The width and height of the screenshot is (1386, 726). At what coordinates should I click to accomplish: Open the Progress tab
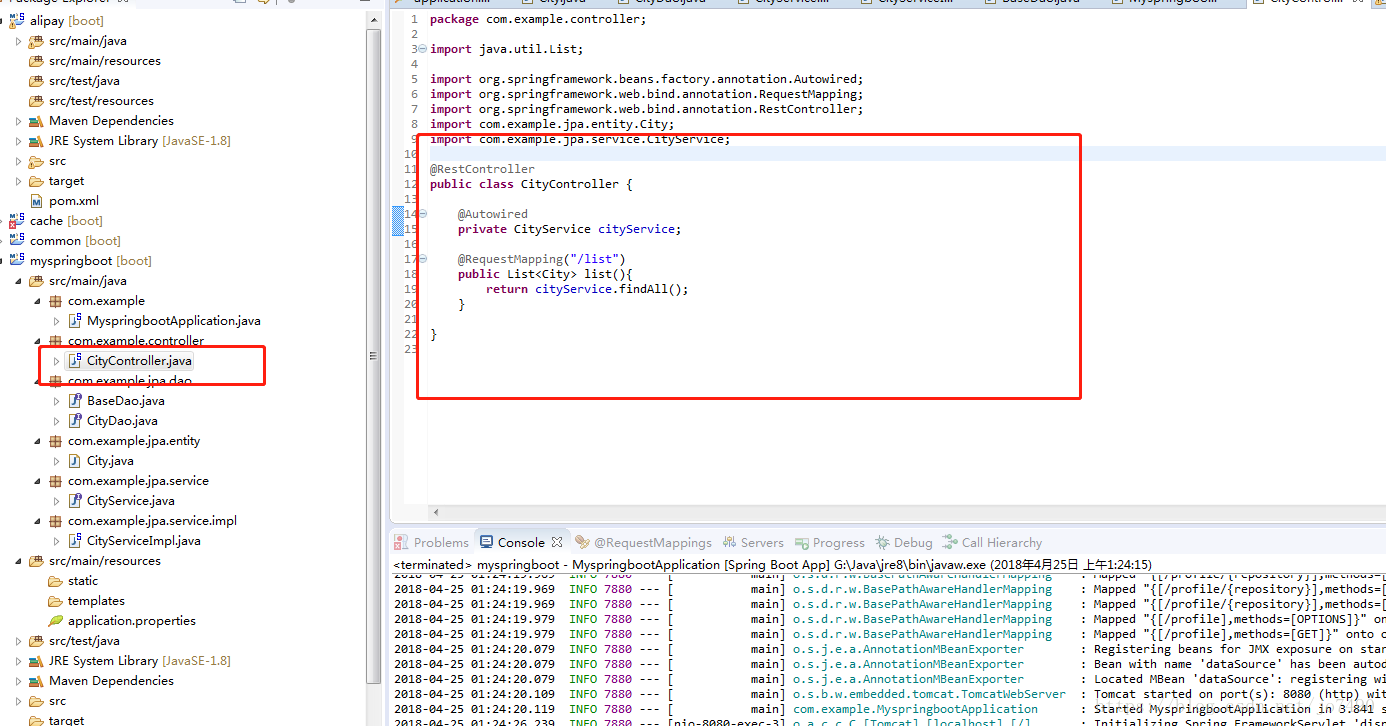point(829,542)
